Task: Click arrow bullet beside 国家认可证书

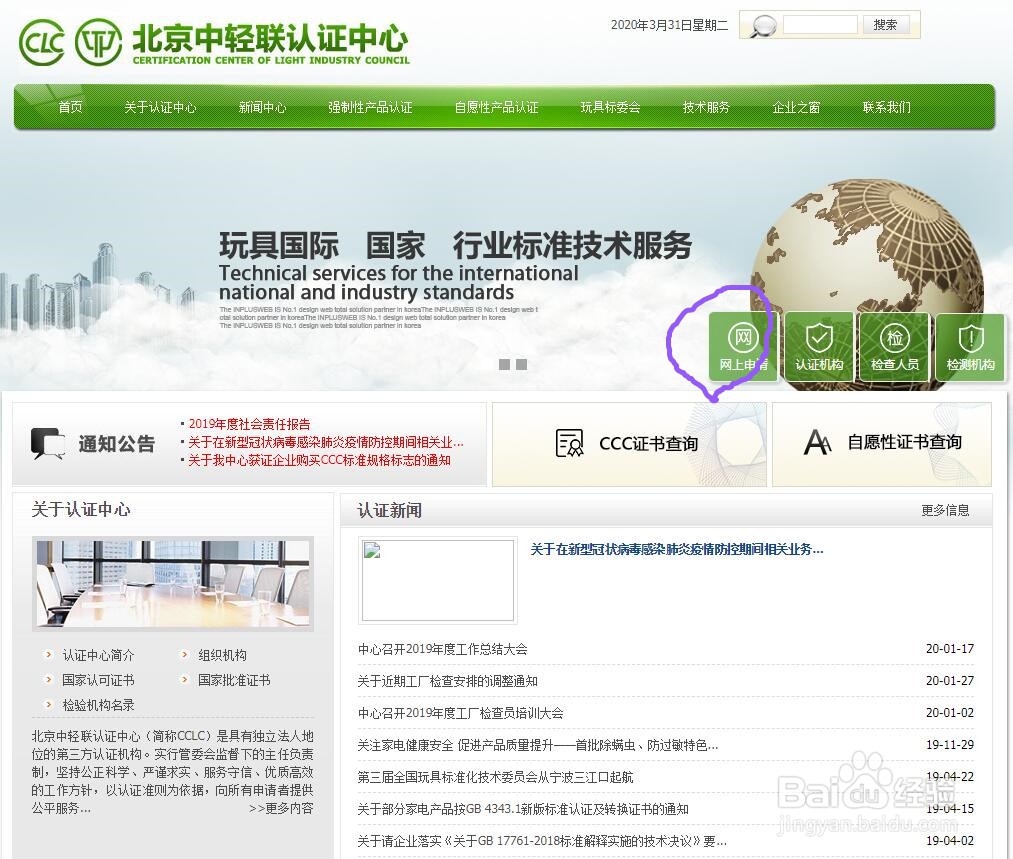Action: click(48, 679)
